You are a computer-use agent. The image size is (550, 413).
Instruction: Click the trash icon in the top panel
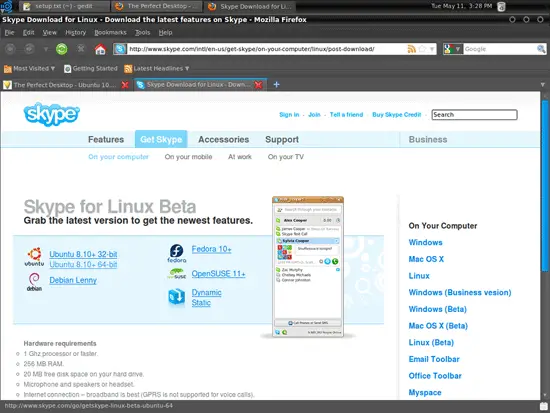click(502, 6)
